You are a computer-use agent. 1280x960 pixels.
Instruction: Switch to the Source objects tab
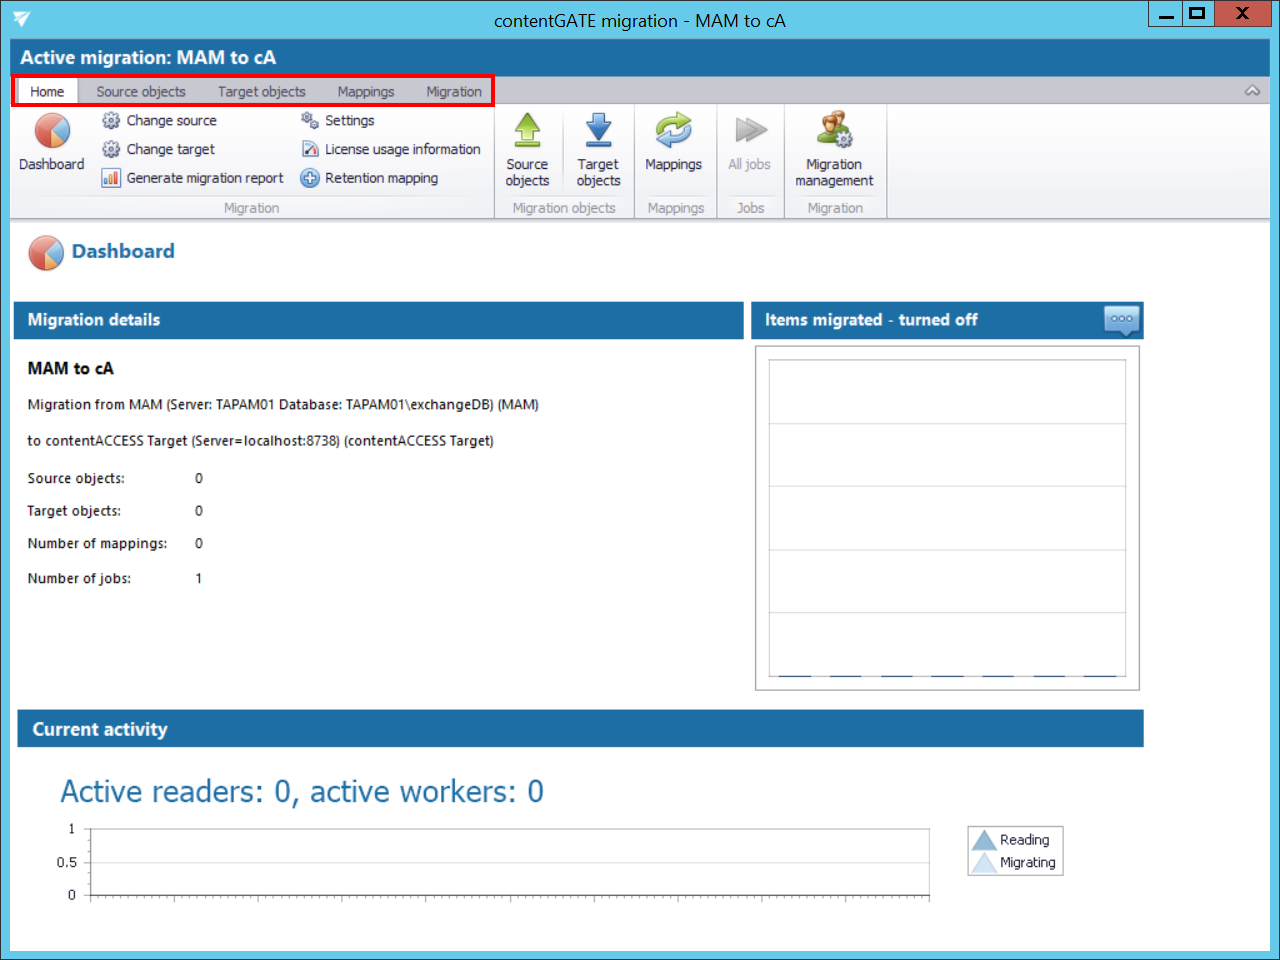point(141,91)
